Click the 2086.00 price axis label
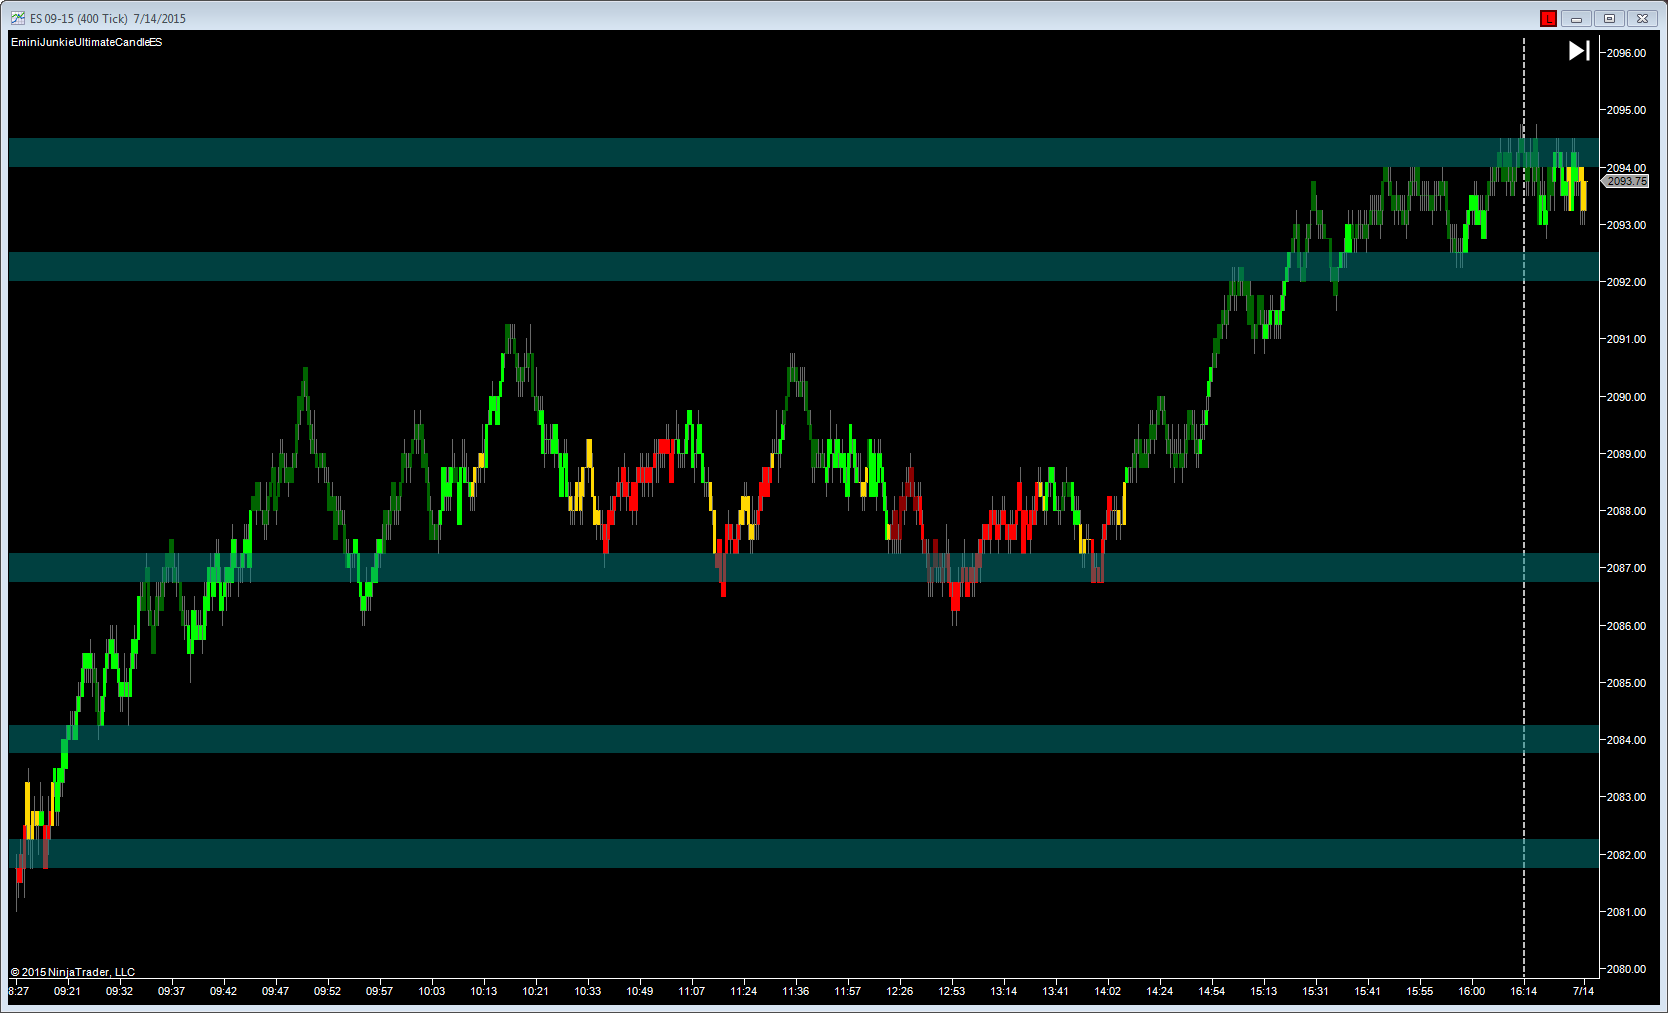This screenshot has height=1013, width=1668. [1626, 626]
